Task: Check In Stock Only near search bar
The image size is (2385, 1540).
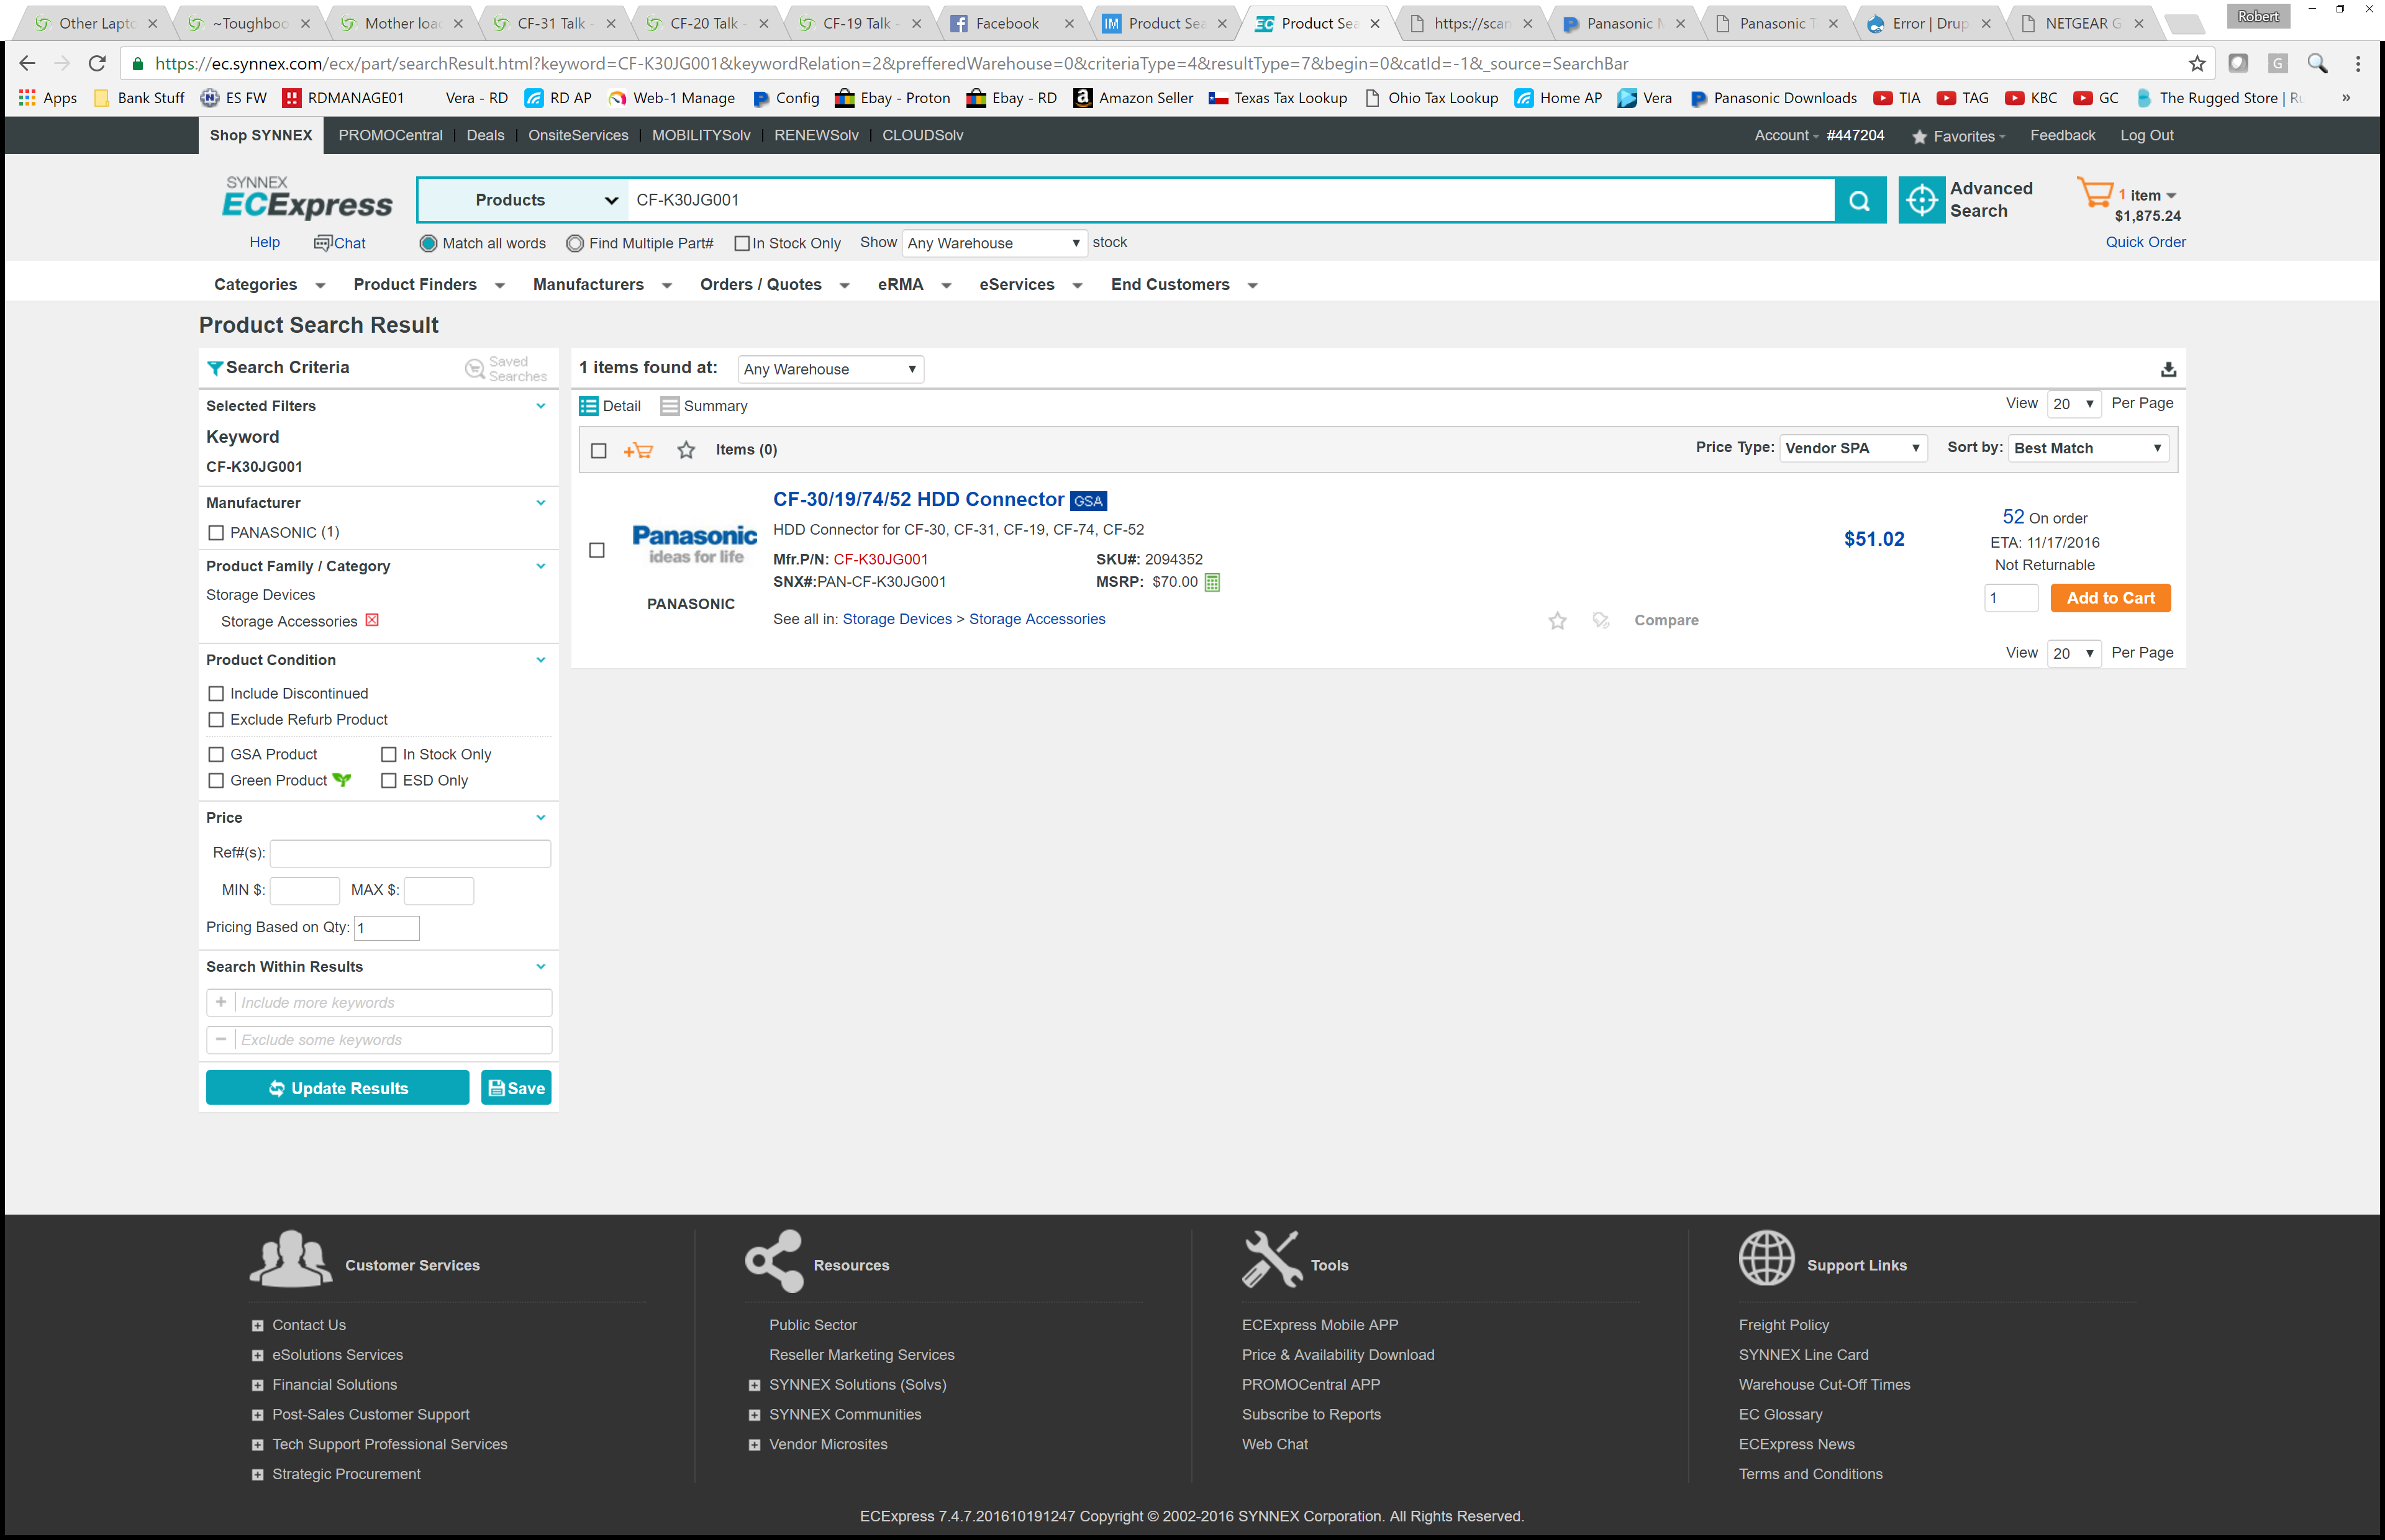Action: click(x=742, y=243)
